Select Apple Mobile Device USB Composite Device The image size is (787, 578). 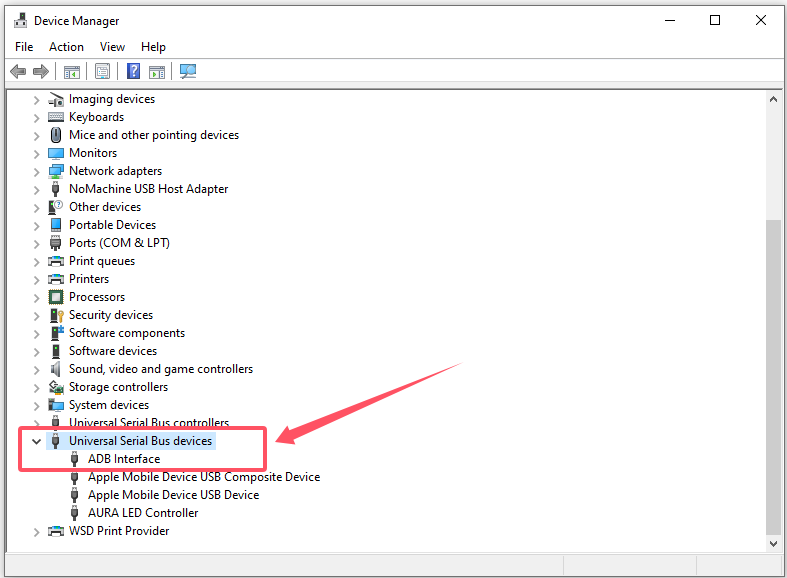pyautogui.click(x=203, y=477)
